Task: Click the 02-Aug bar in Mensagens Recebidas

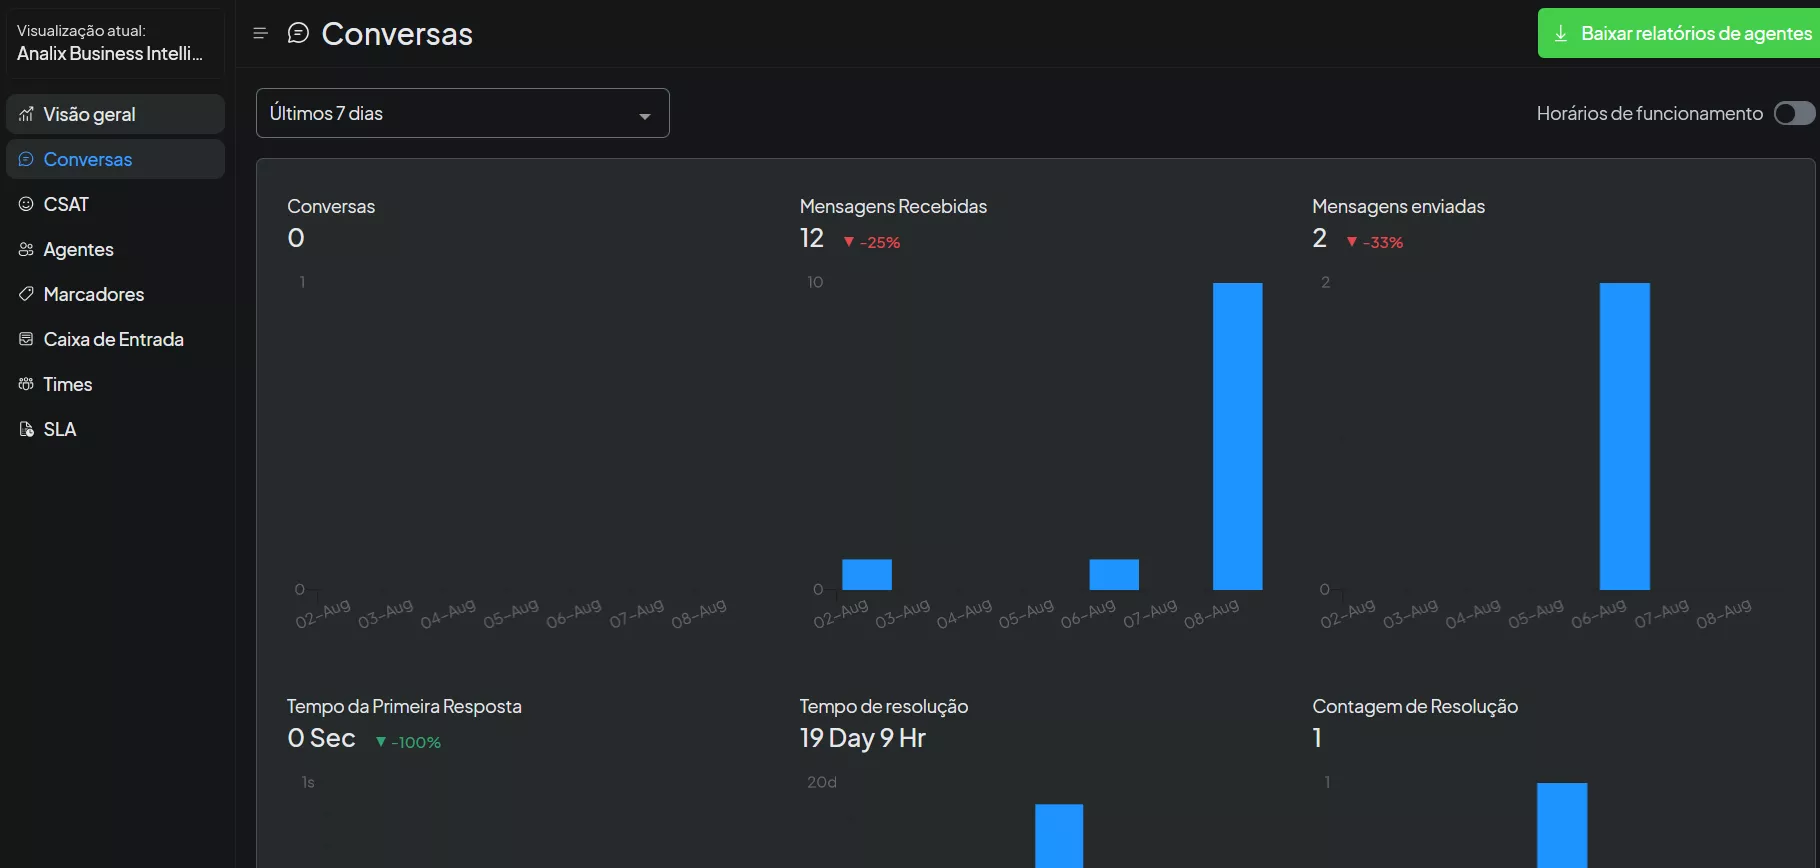Action: pos(867,574)
